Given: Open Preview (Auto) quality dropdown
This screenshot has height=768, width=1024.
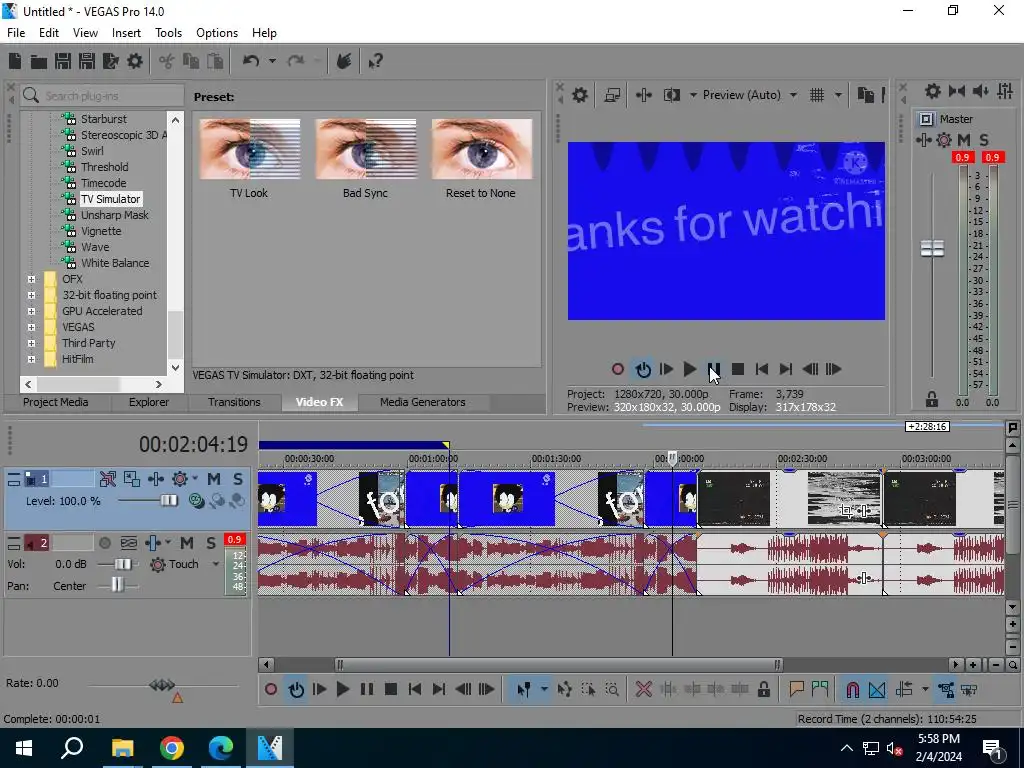Looking at the screenshot, I should pyautogui.click(x=793, y=95).
